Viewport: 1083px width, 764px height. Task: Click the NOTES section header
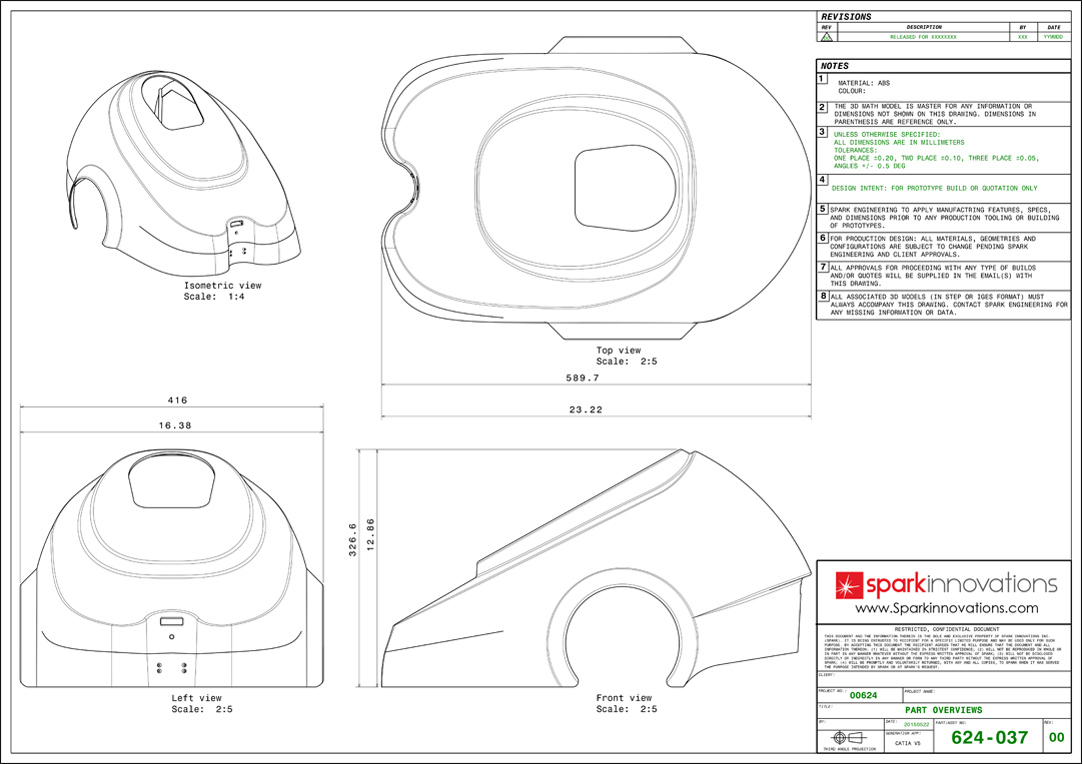coord(835,66)
